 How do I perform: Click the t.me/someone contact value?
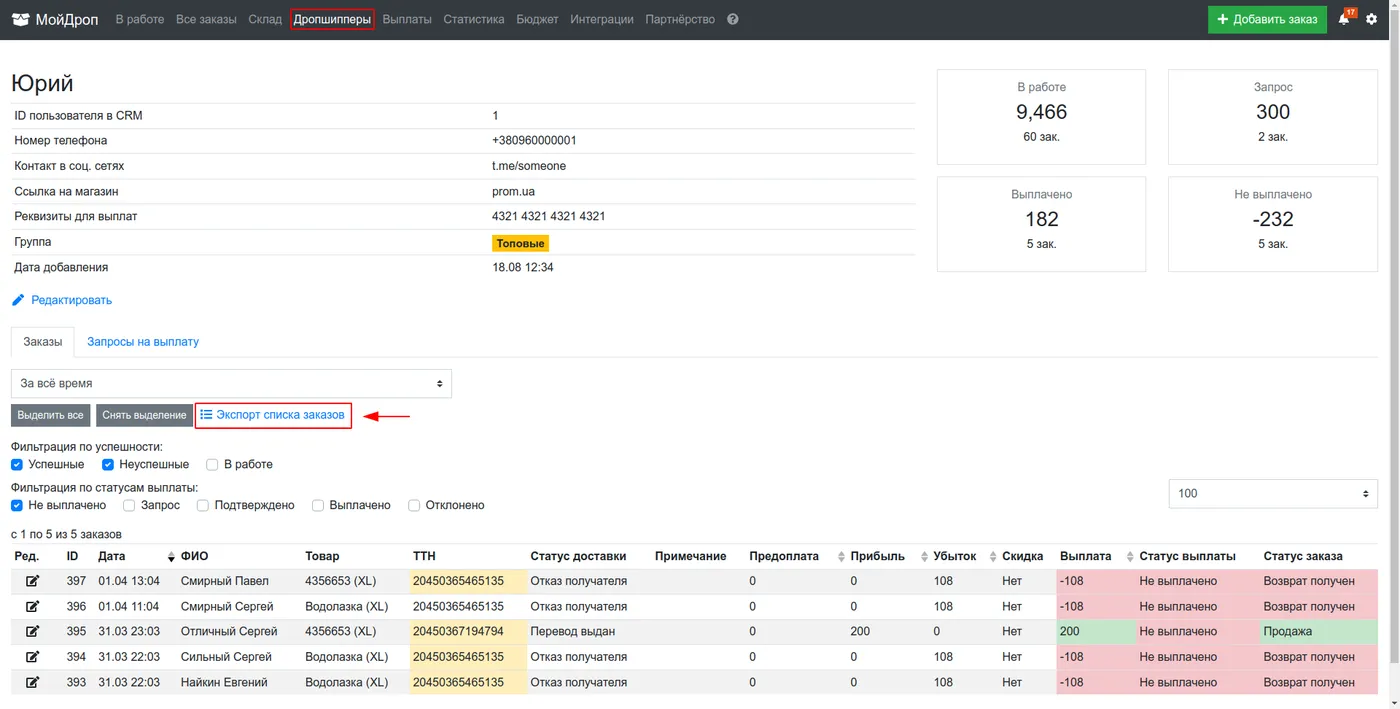coord(529,166)
